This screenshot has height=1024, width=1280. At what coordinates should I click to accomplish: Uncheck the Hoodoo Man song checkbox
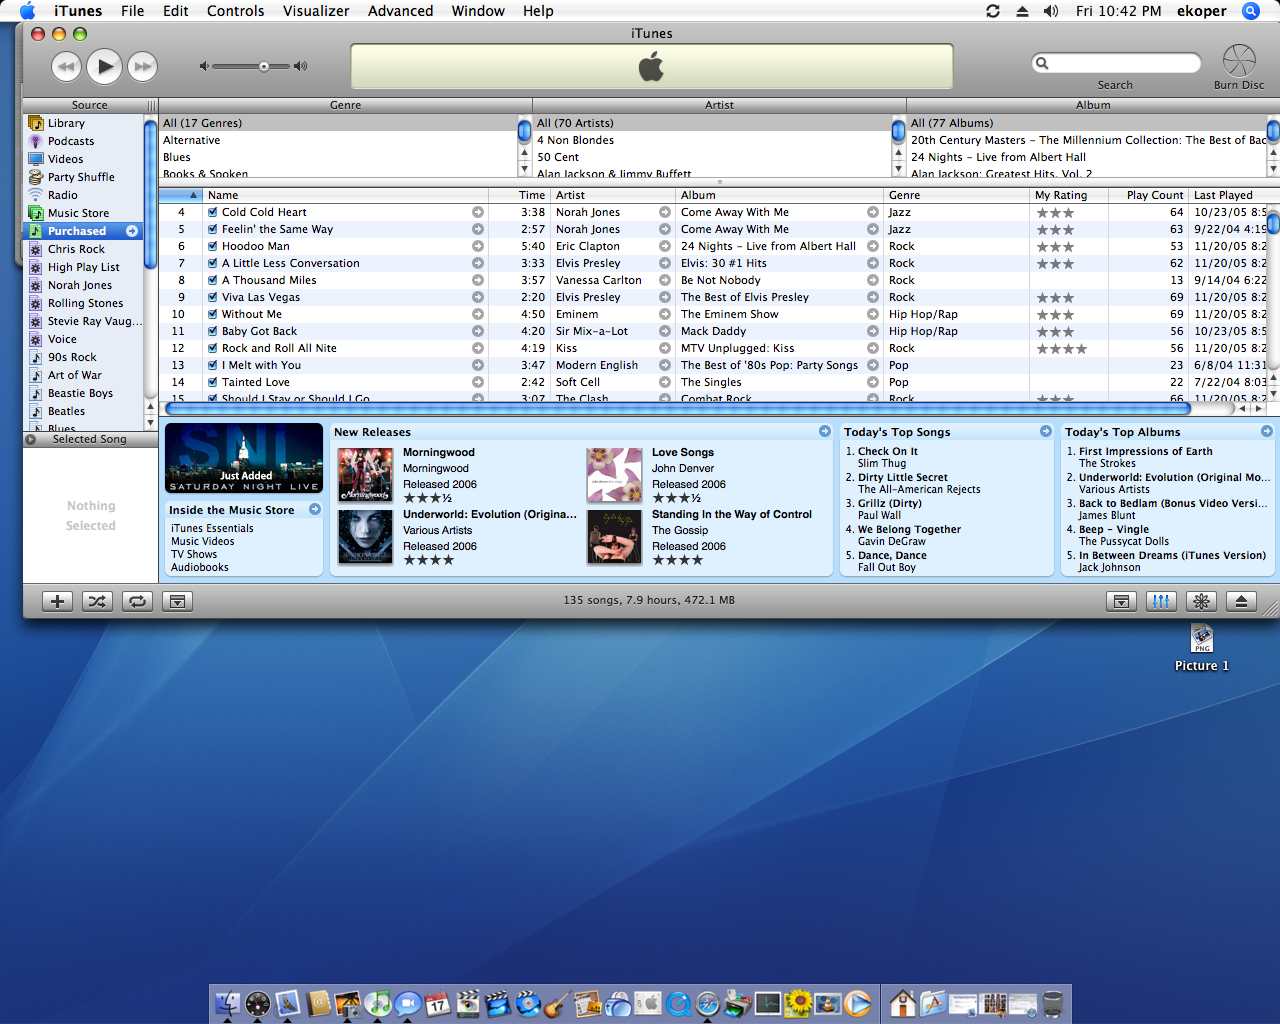[213, 246]
